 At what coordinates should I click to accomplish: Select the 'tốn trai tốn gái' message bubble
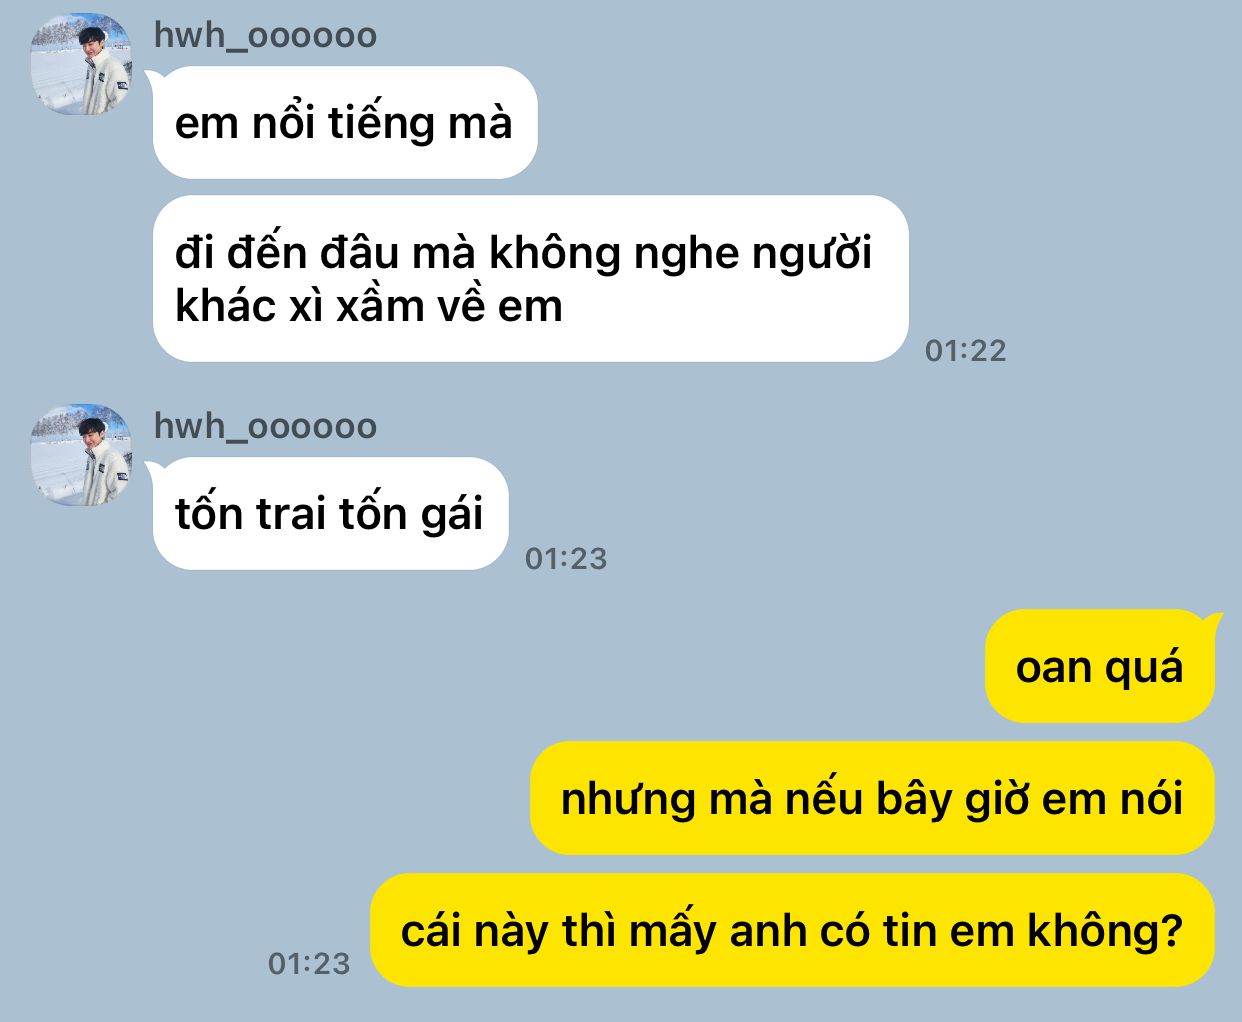(330, 514)
